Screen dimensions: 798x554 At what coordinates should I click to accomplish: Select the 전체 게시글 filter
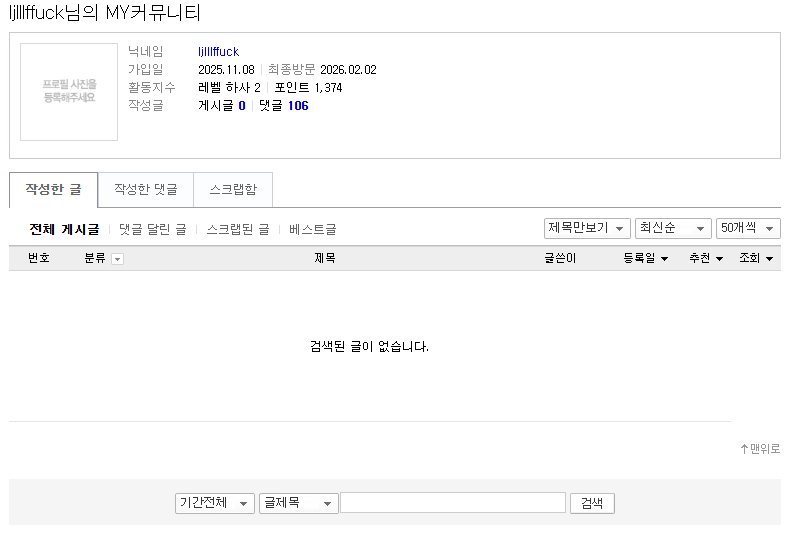(64, 229)
